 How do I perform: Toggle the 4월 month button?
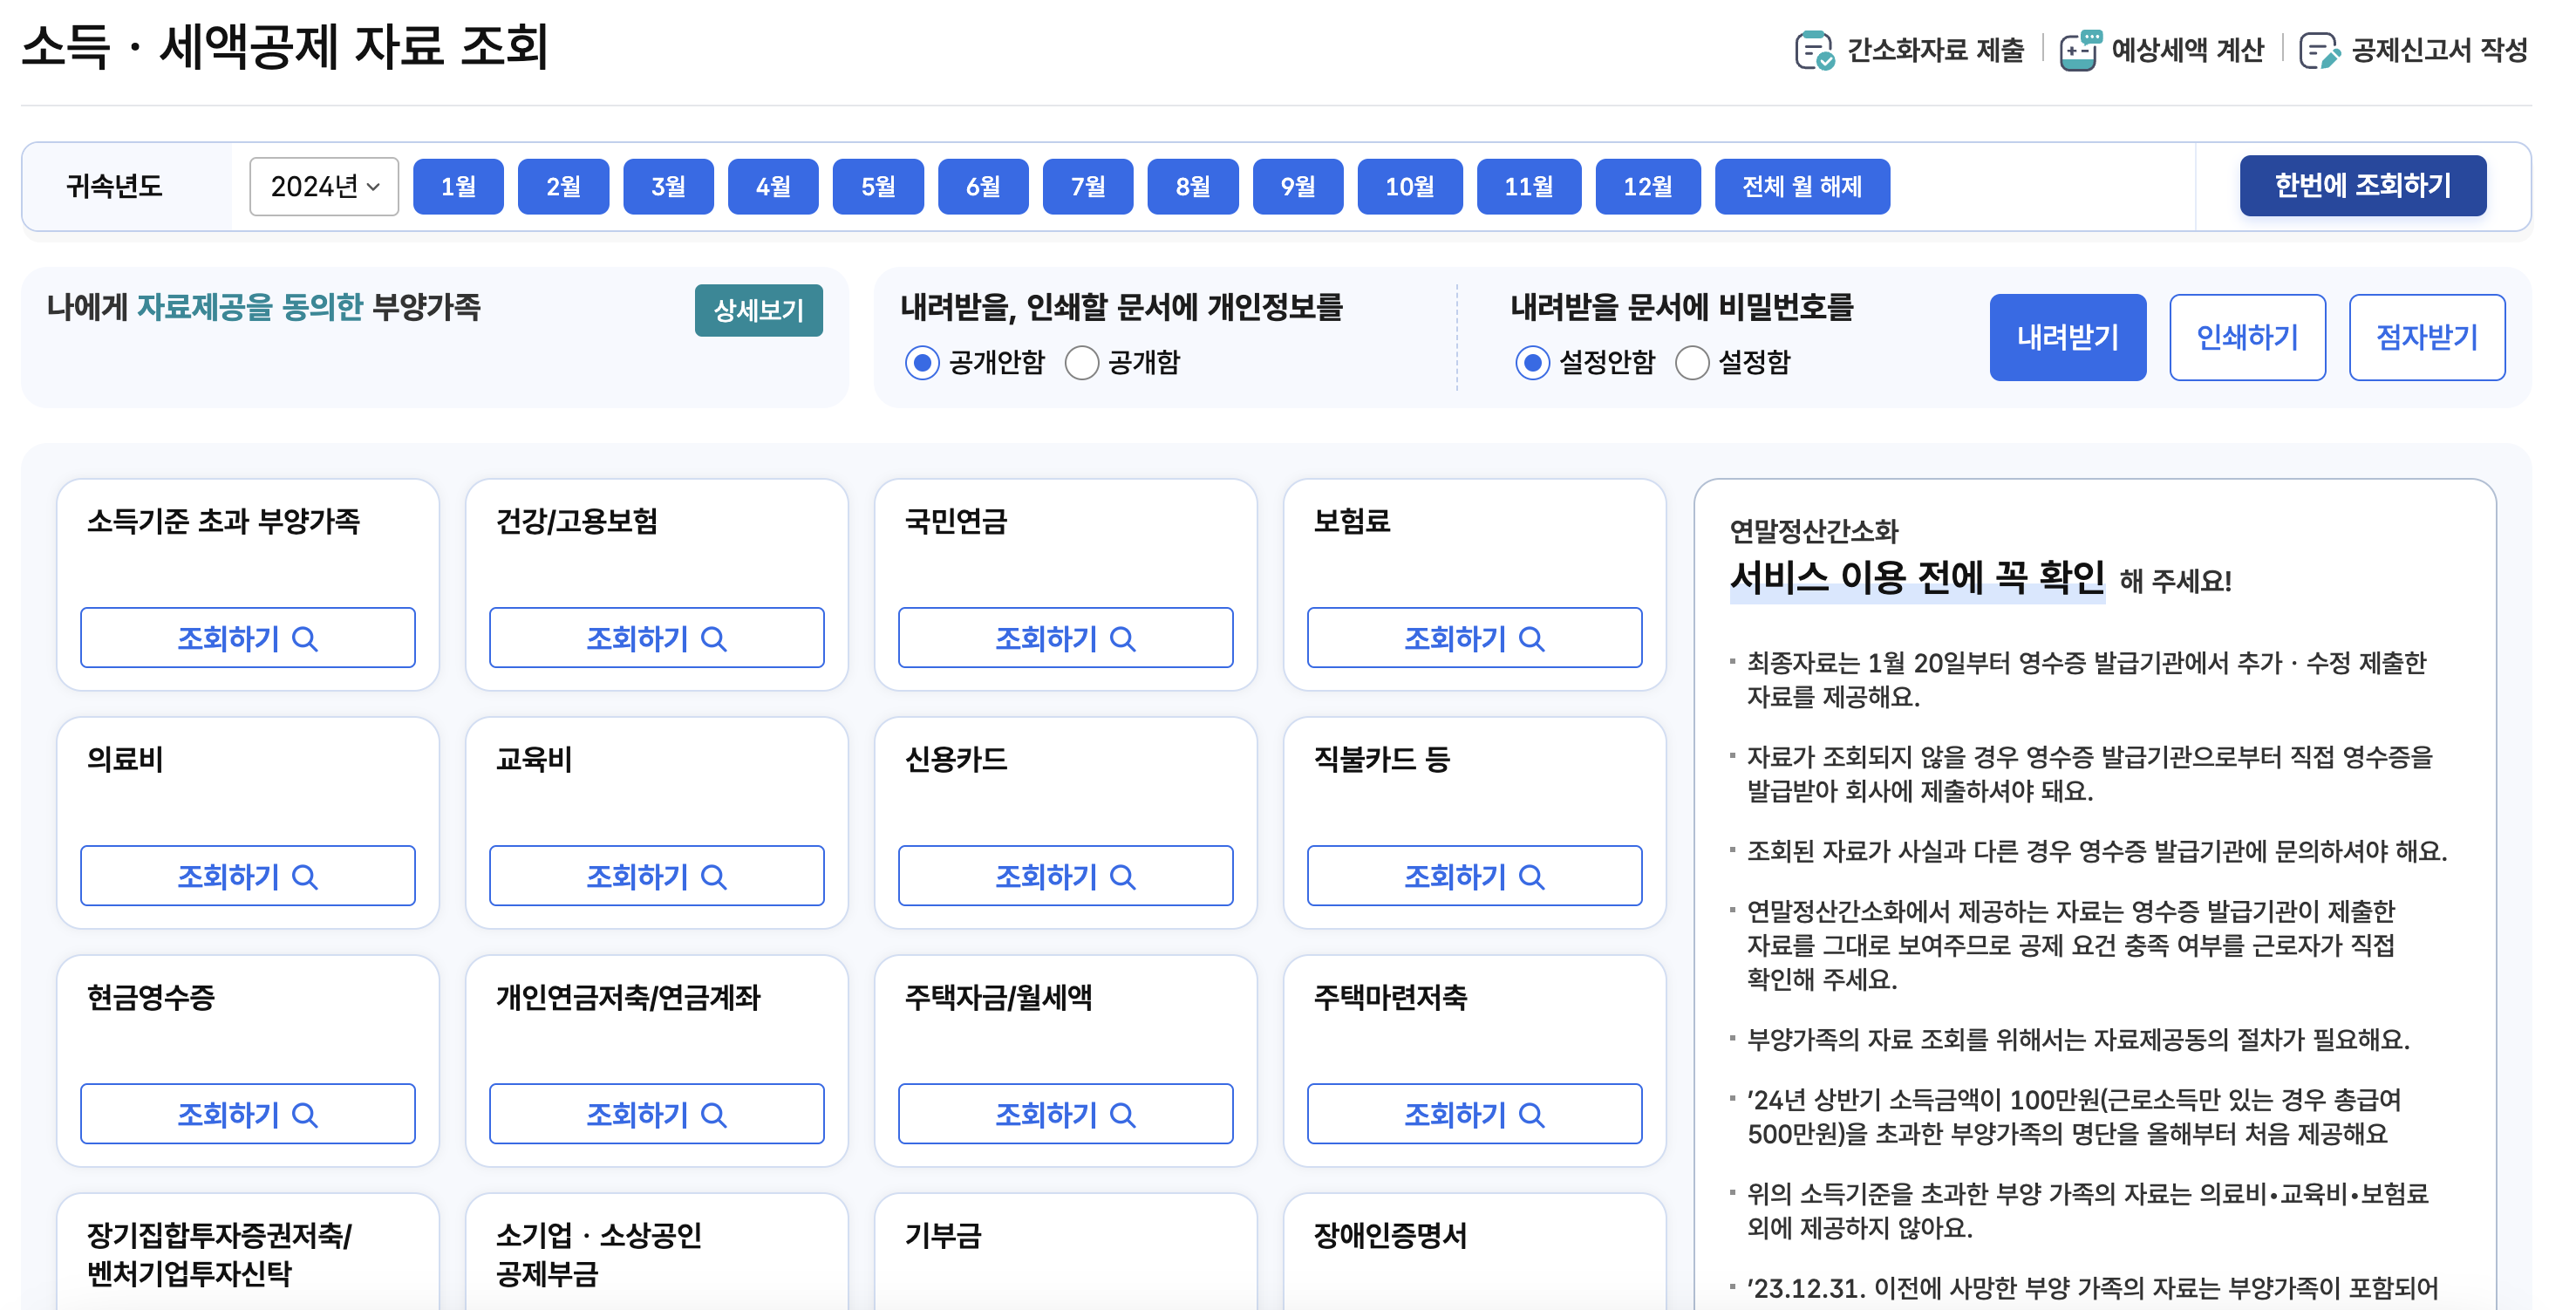pyautogui.click(x=773, y=187)
